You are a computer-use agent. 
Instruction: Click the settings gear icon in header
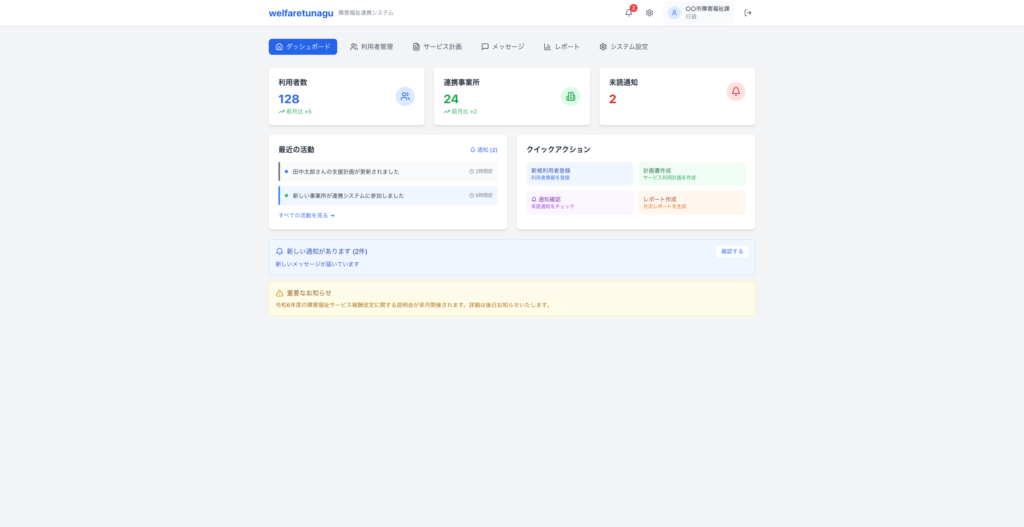[649, 13]
